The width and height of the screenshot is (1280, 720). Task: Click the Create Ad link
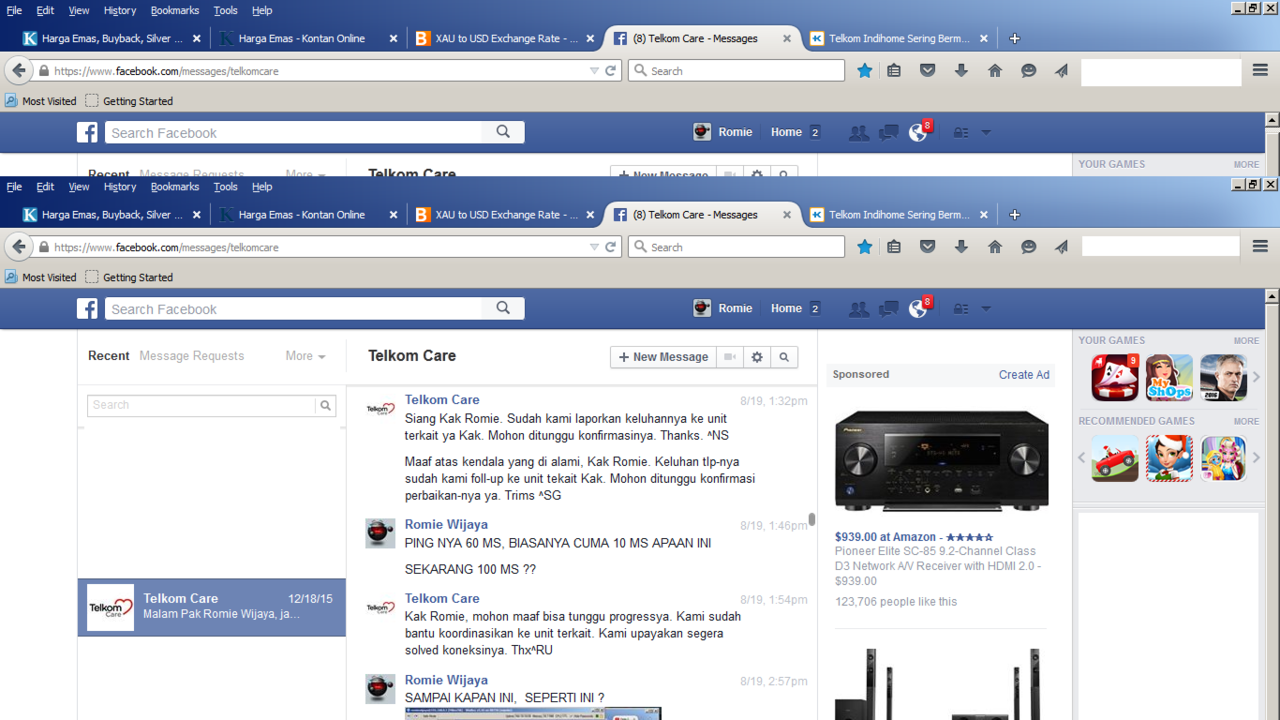coord(1024,375)
